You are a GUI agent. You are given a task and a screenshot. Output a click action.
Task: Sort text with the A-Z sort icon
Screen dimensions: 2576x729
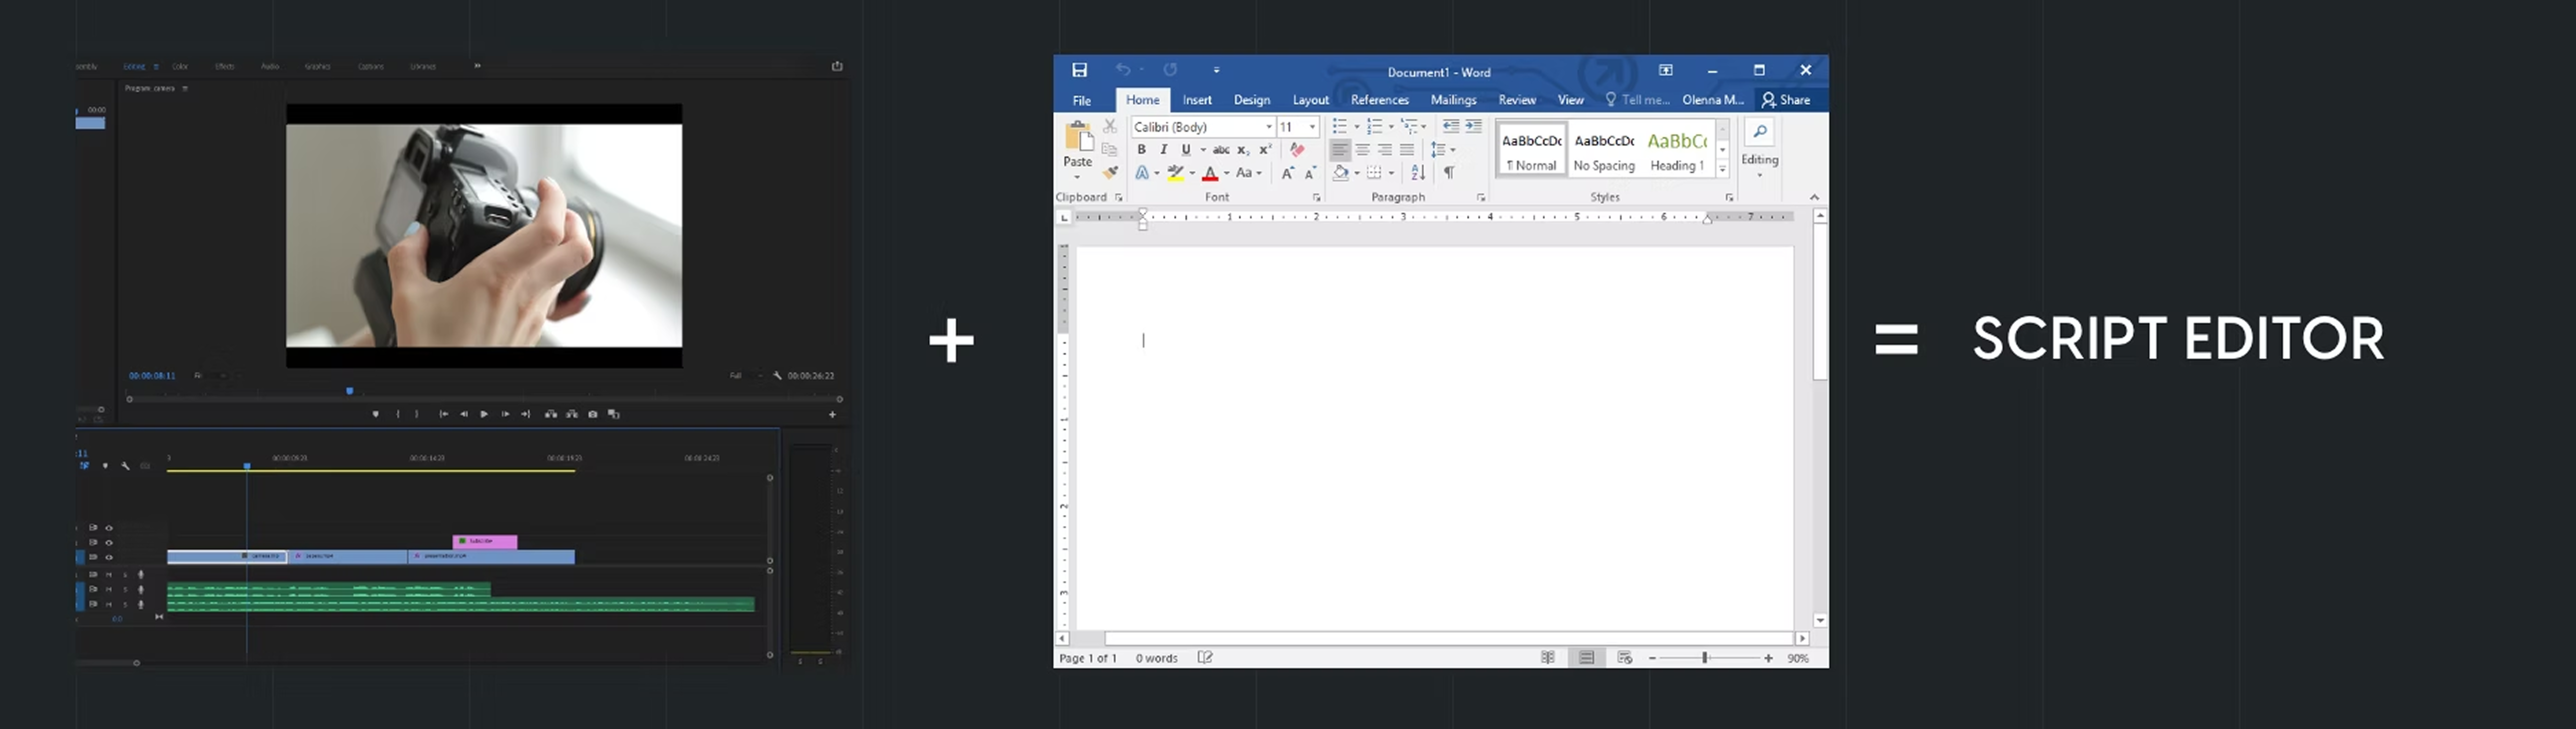point(1418,173)
